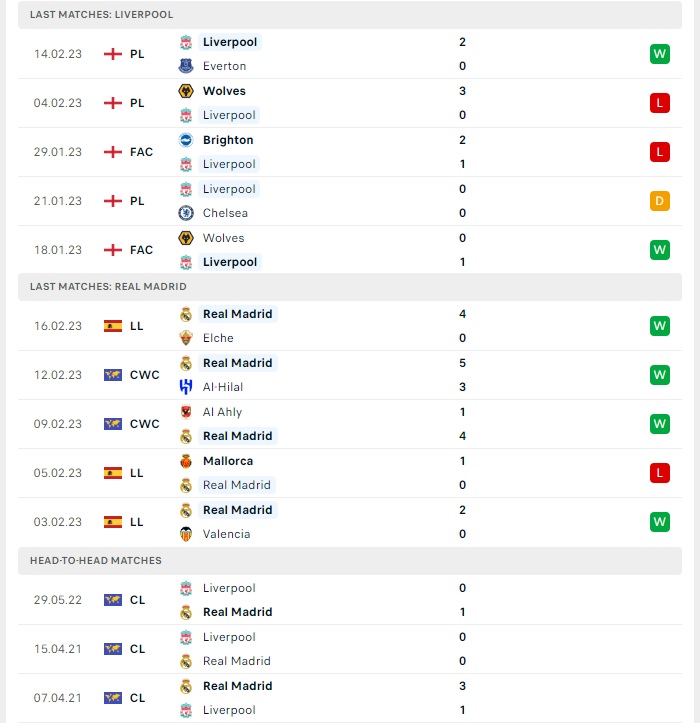The height and width of the screenshot is (723, 700).
Task: Open the Wolves team name on 04.02.23
Action: (224, 91)
